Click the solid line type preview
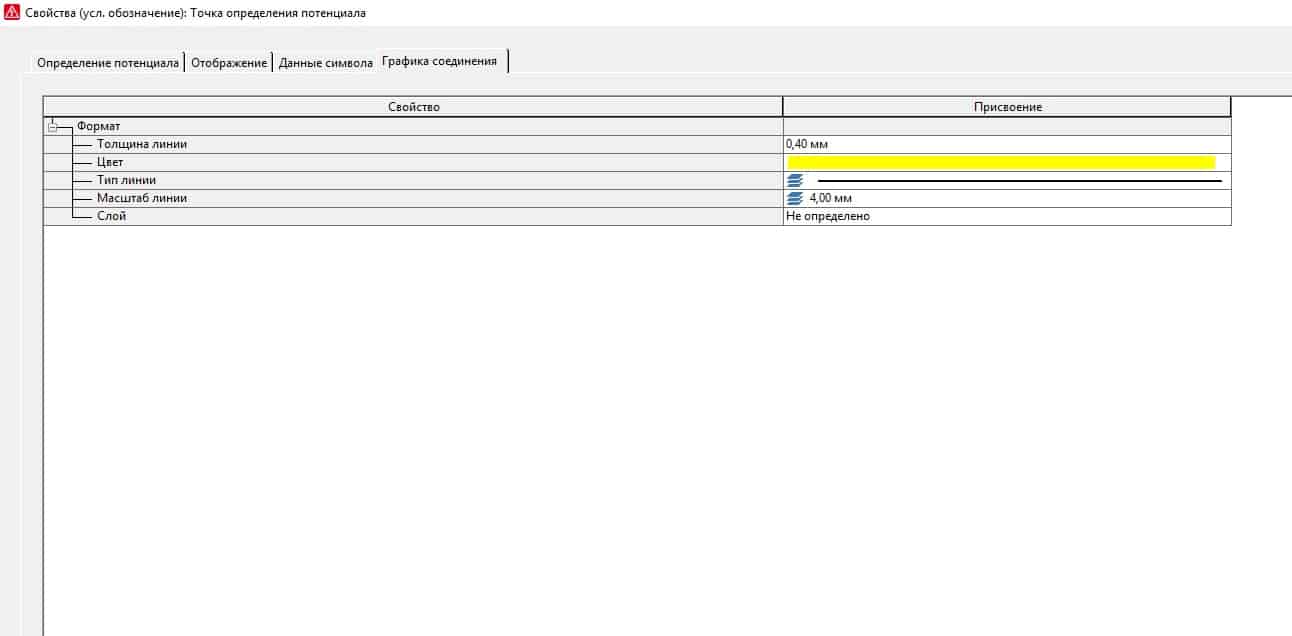Image resolution: width=1292 pixels, height=636 pixels. tap(1019, 180)
